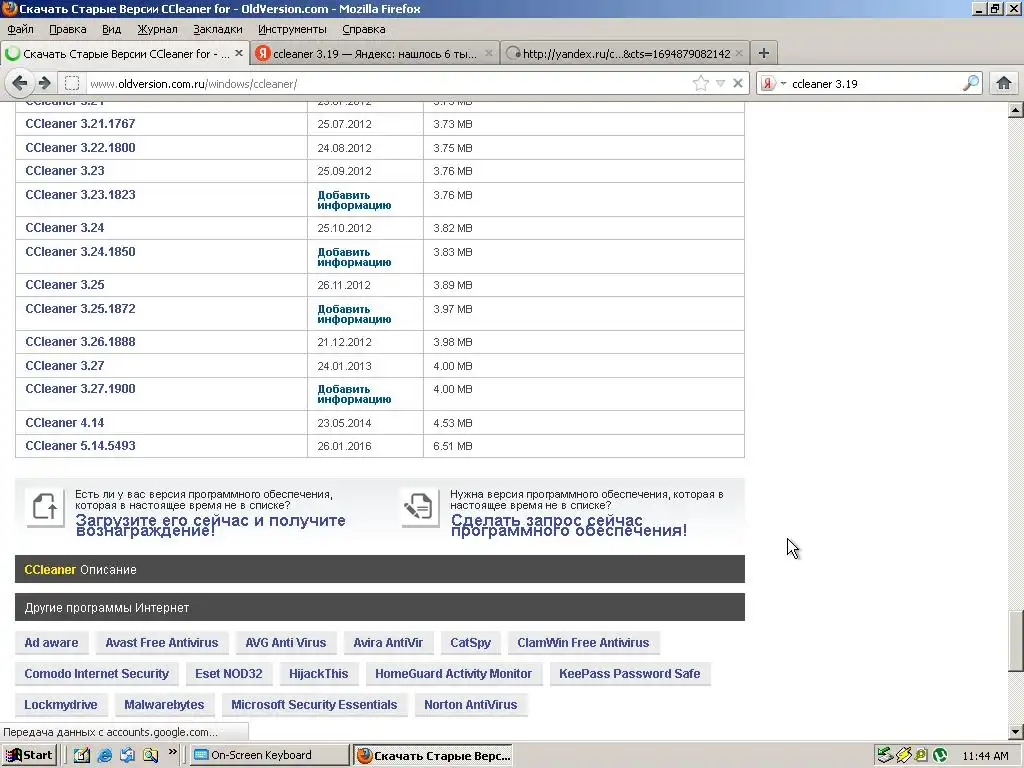Image resolution: width=1024 pixels, height=768 pixels.
Task: Click Добавить информацию in CCleaner 3.23.1823 row
Action: click(x=354, y=200)
